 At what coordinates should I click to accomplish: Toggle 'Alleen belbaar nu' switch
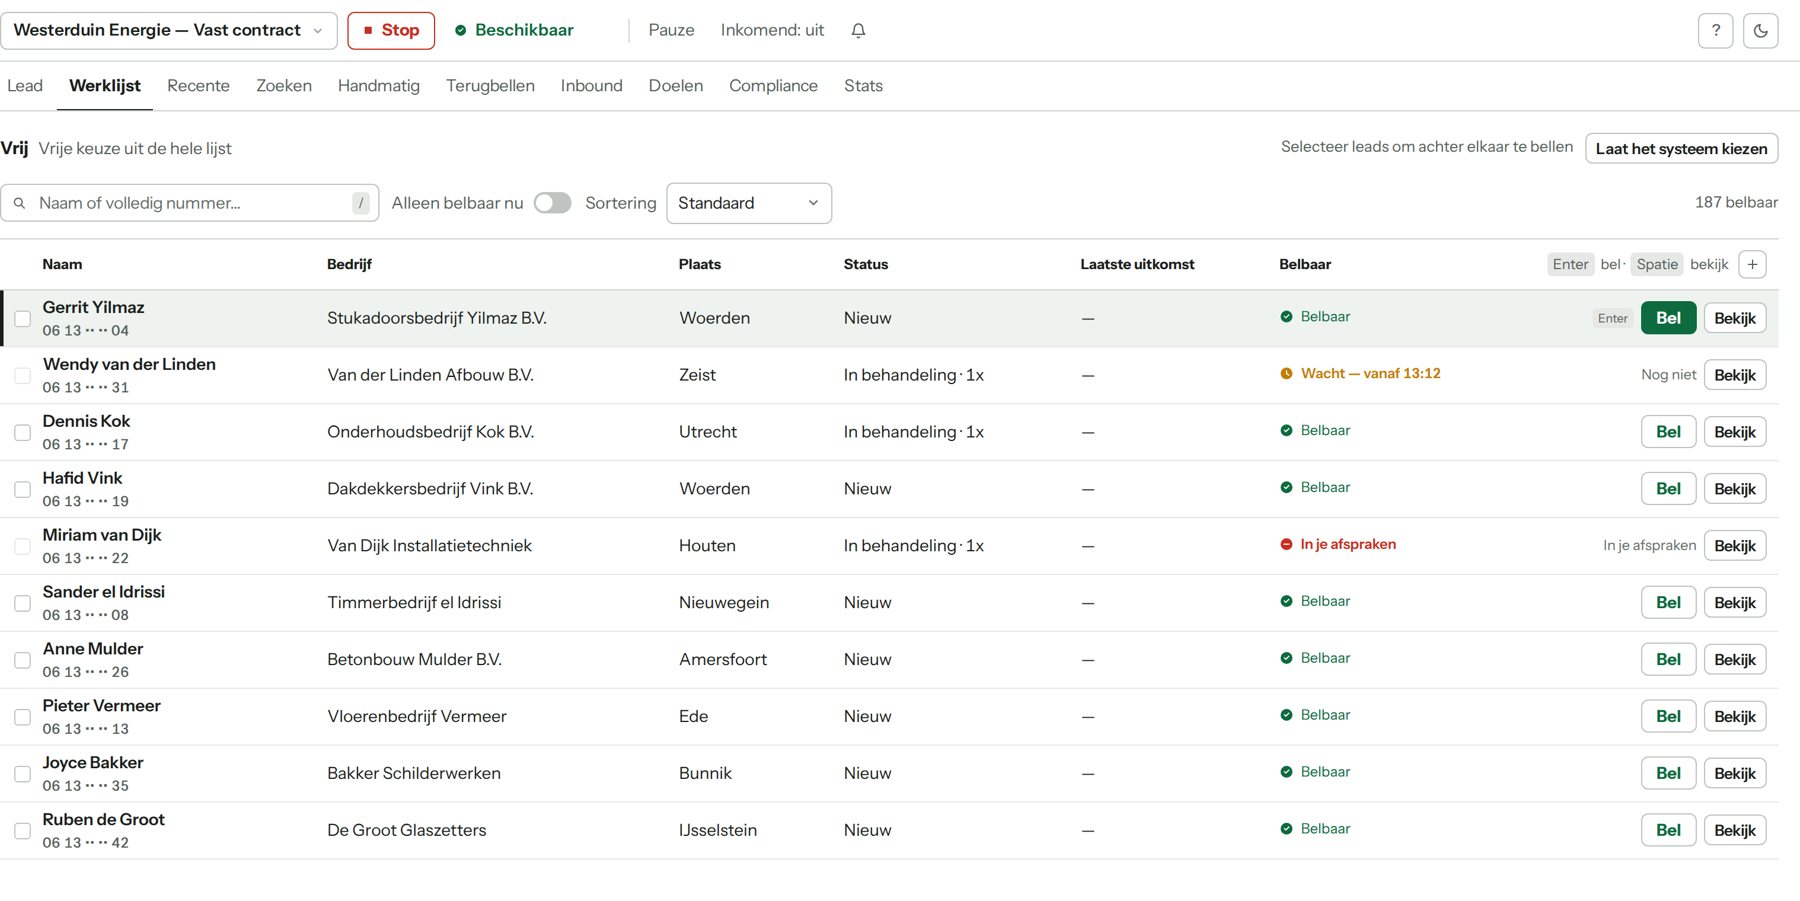click(x=552, y=203)
